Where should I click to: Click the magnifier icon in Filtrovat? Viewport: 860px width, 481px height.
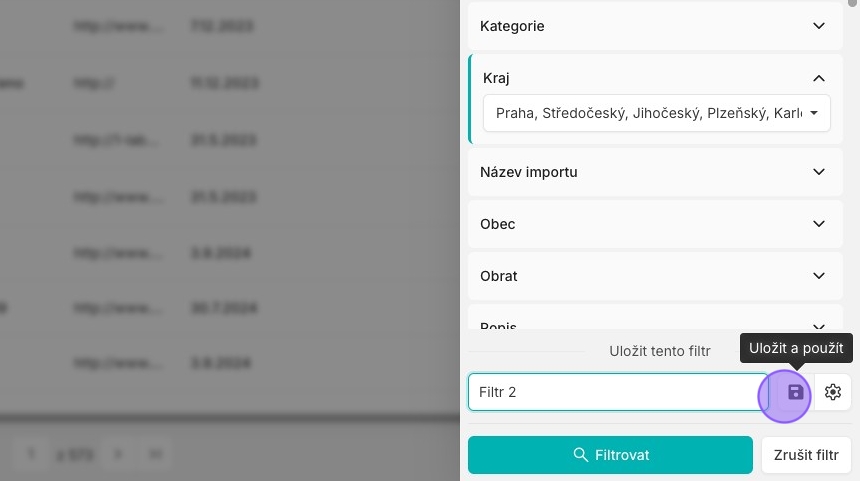[x=580, y=455]
